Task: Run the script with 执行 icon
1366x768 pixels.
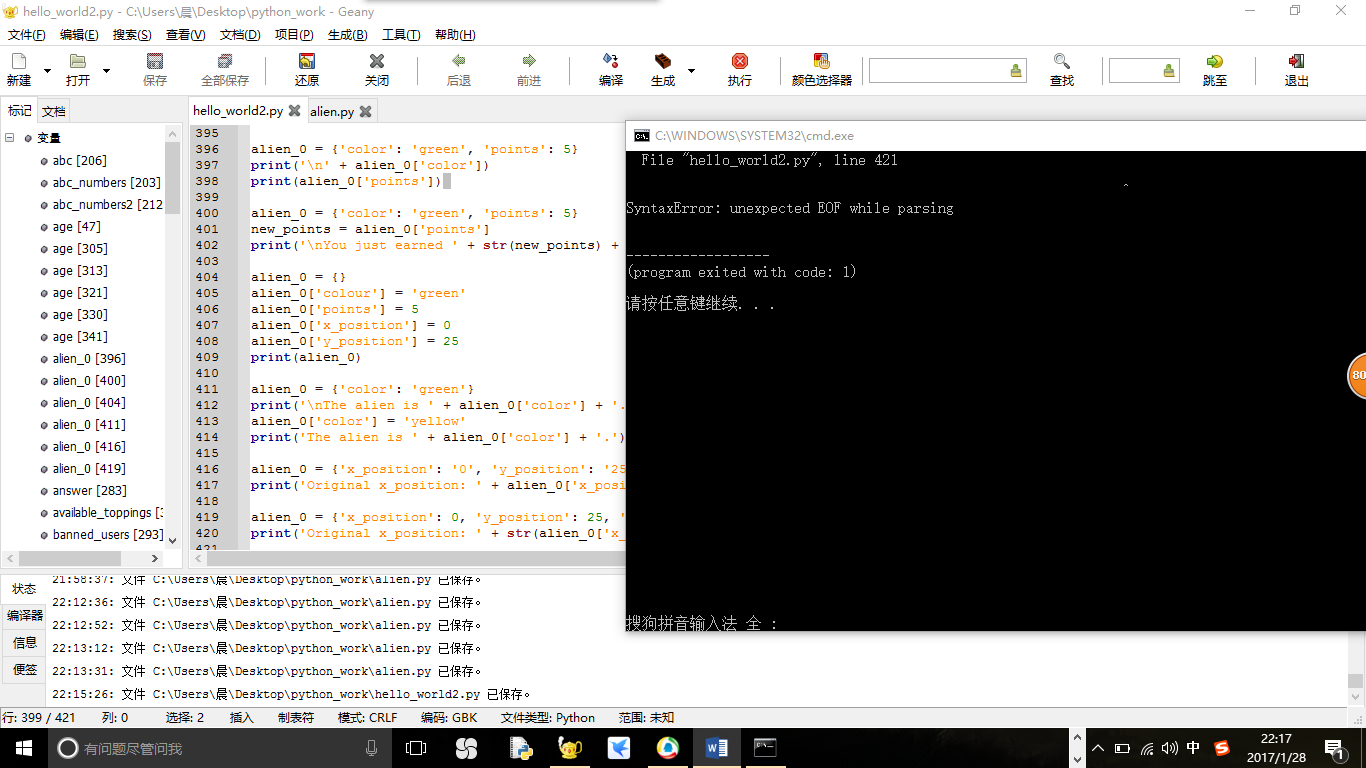Action: (x=740, y=69)
